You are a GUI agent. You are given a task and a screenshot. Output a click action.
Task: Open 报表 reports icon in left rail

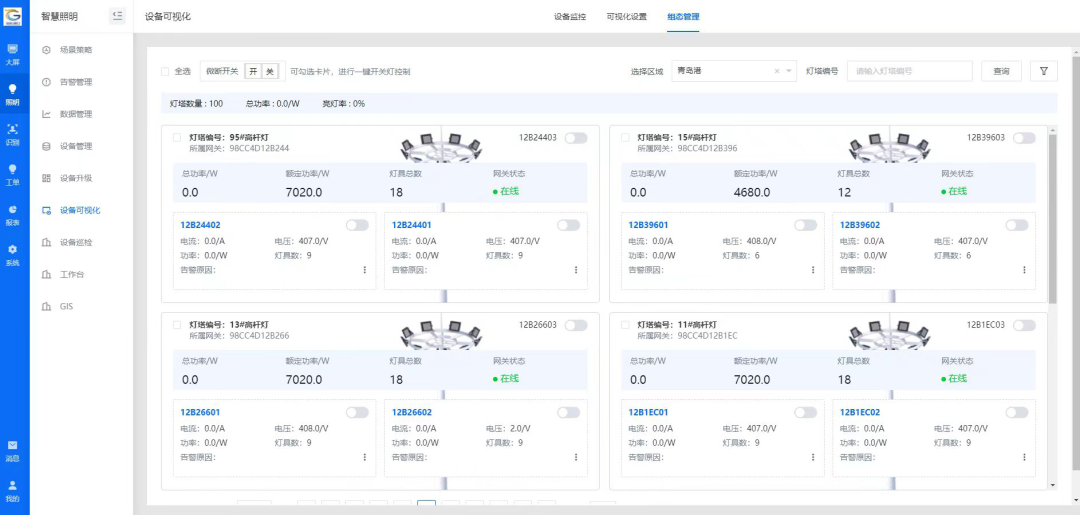[x=13, y=214]
